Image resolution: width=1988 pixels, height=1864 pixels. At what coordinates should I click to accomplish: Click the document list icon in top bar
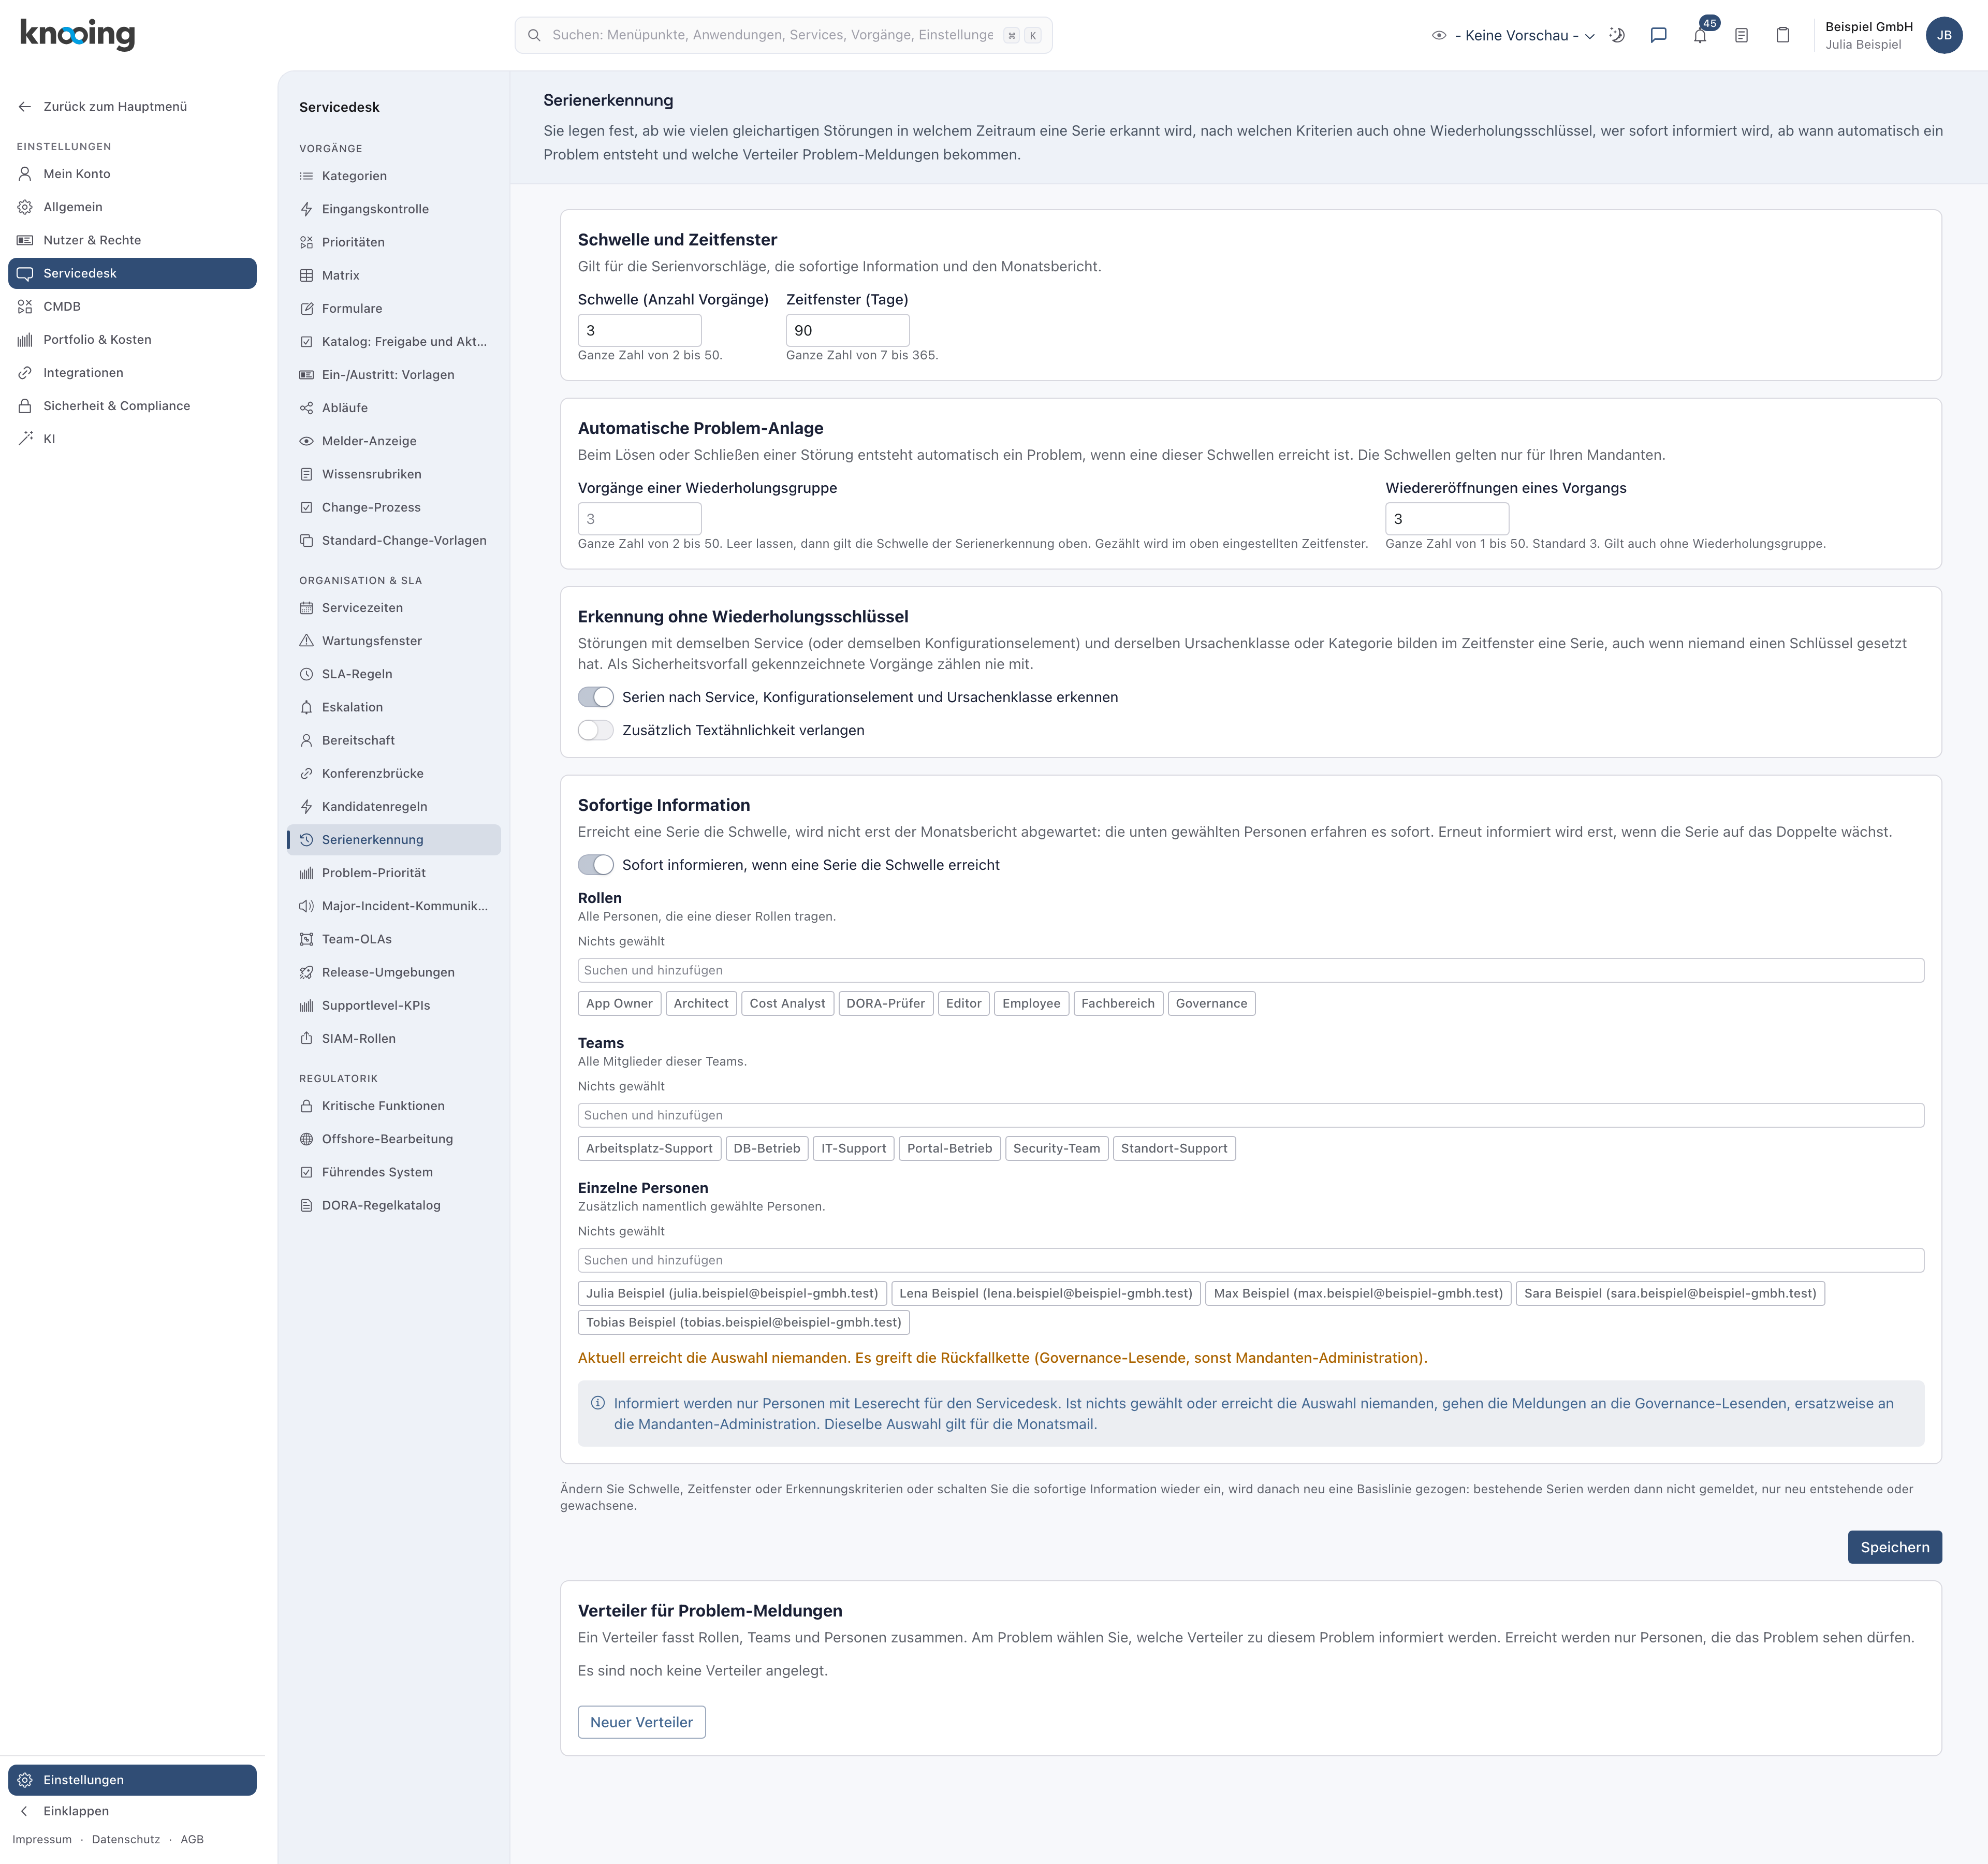[x=1741, y=35]
